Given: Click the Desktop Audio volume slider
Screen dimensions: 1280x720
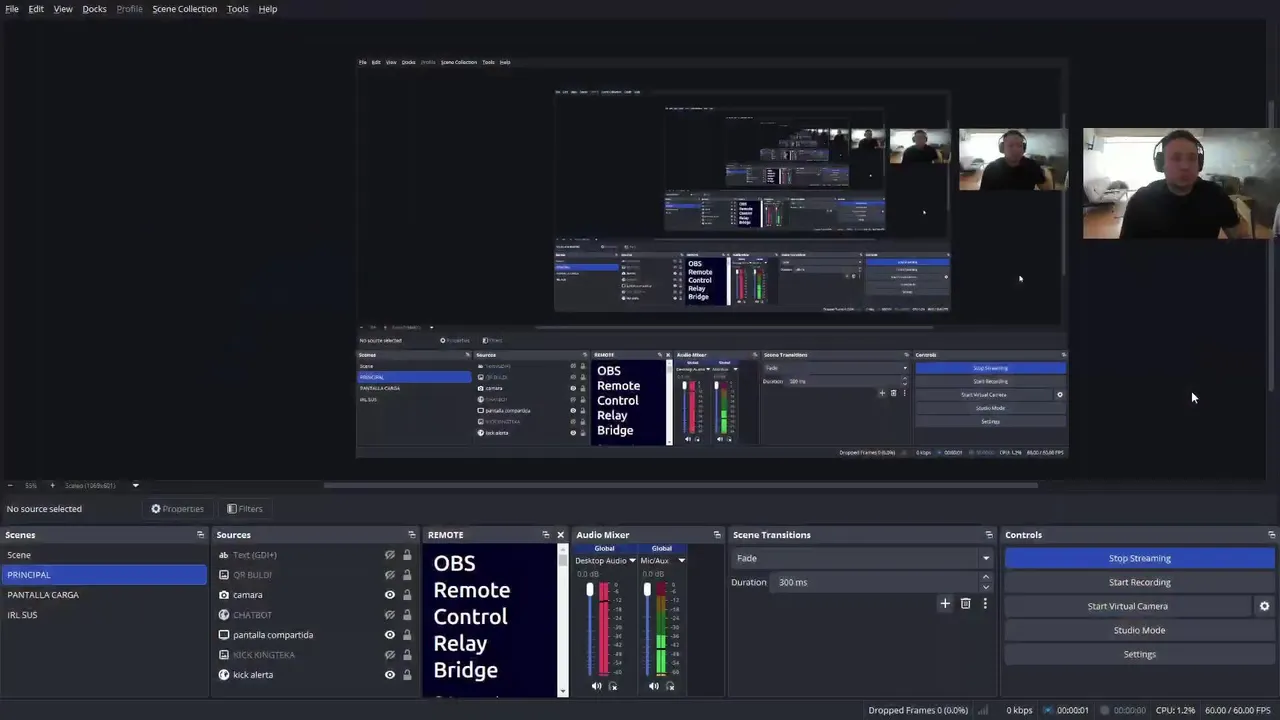Looking at the screenshot, I should (590, 628).
